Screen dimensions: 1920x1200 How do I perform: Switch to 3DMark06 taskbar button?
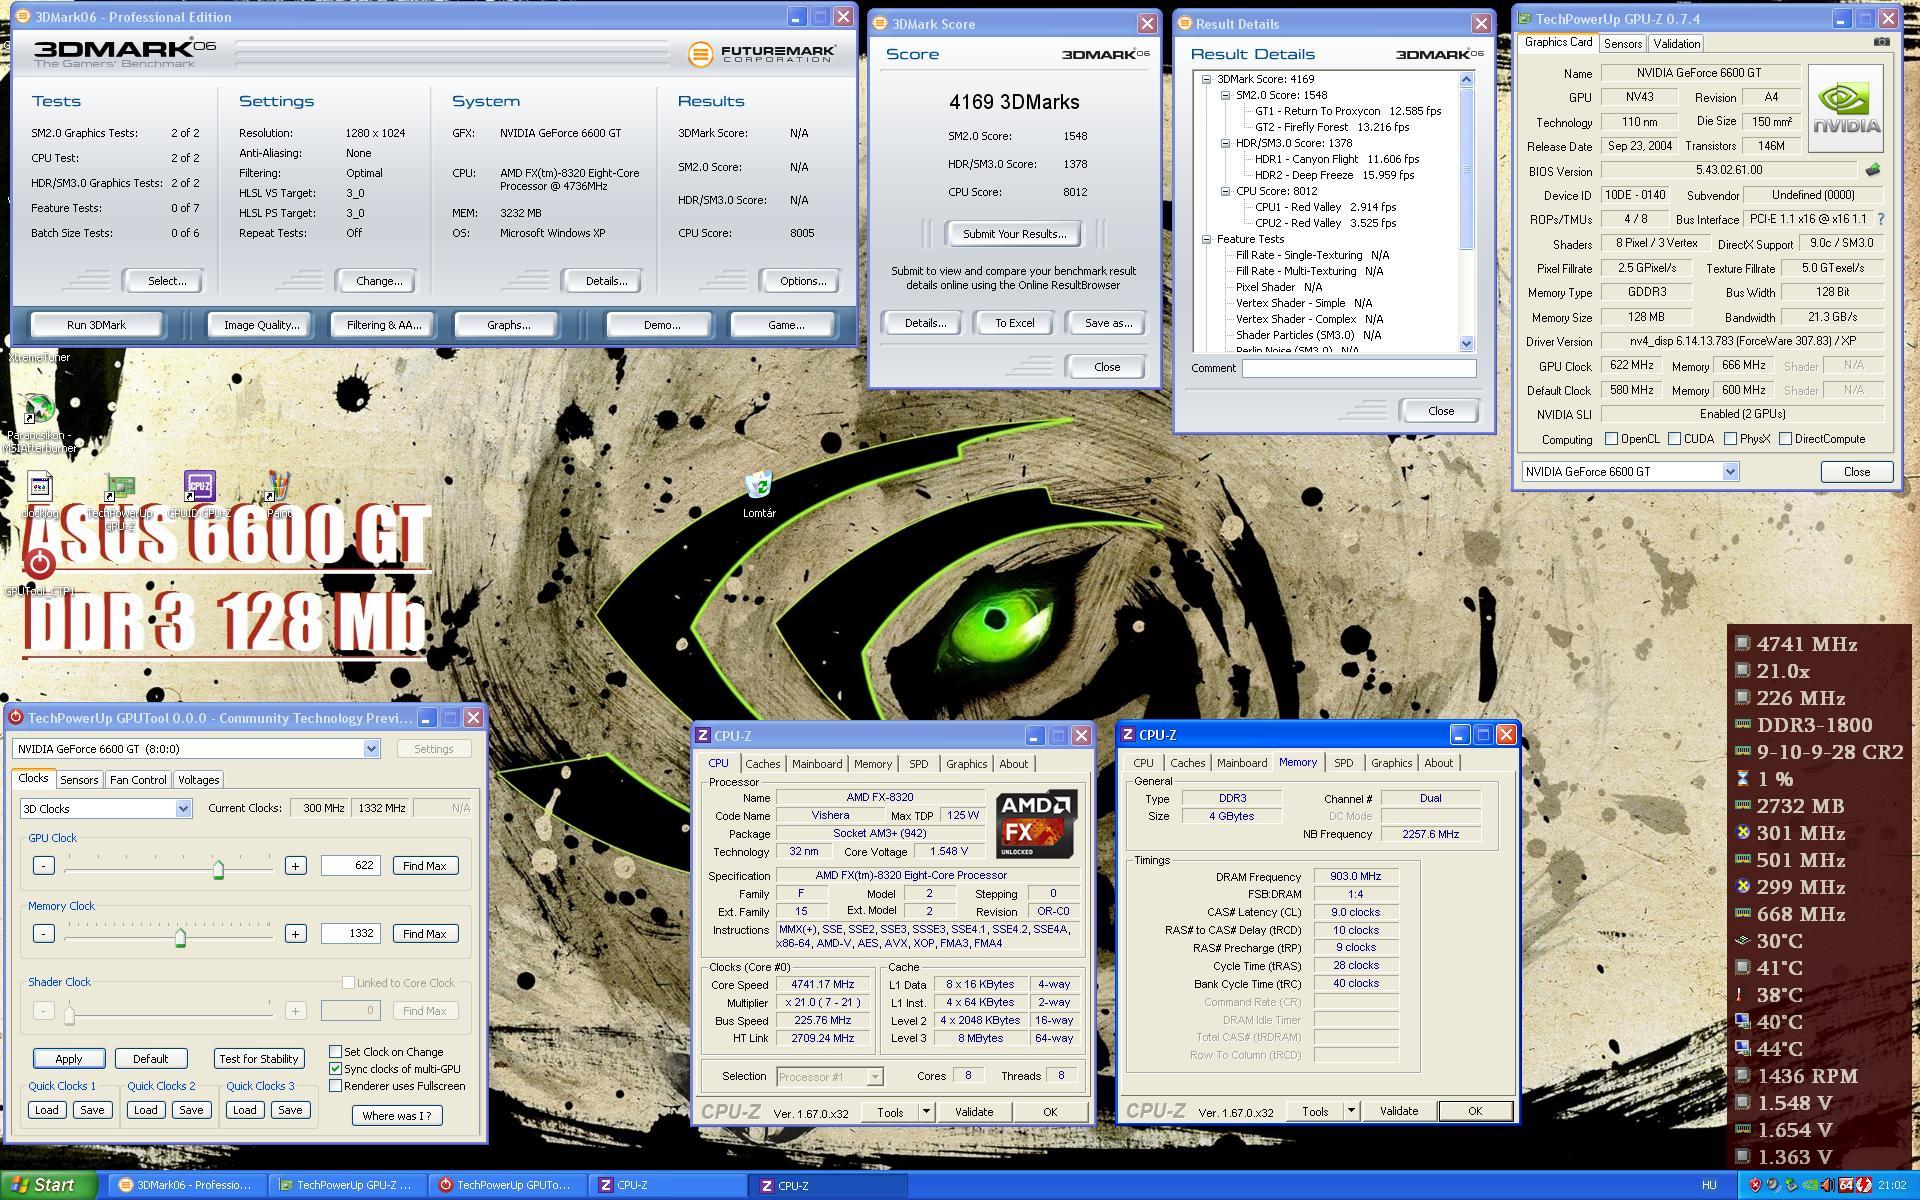[186, 1185]
